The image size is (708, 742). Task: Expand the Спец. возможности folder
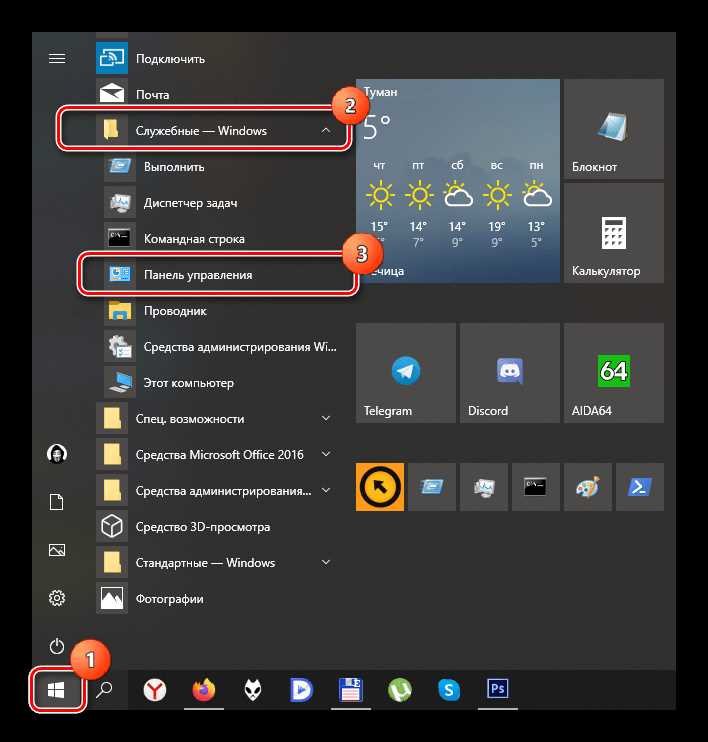pos(219,419)
